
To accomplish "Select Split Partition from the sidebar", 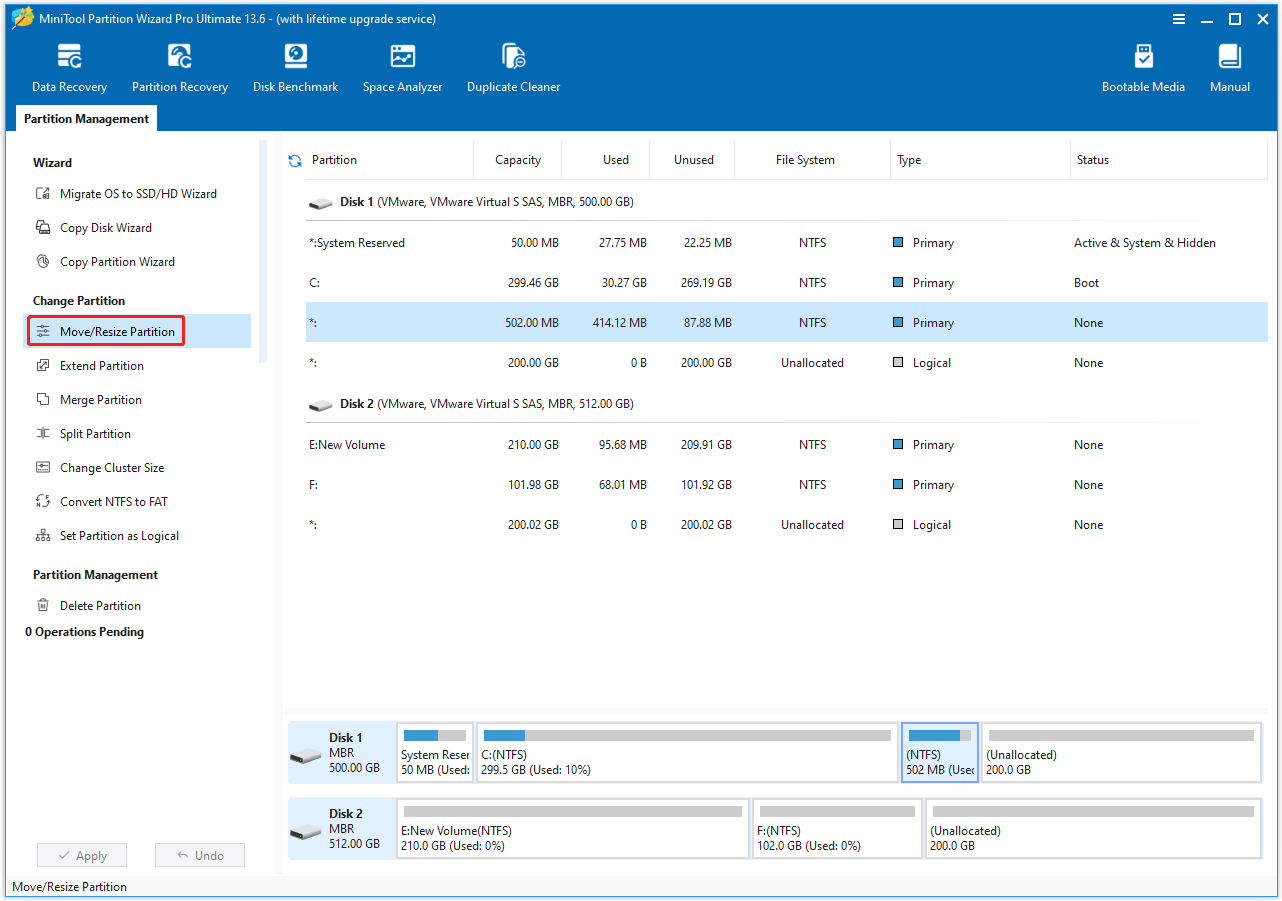I will 95,434.
